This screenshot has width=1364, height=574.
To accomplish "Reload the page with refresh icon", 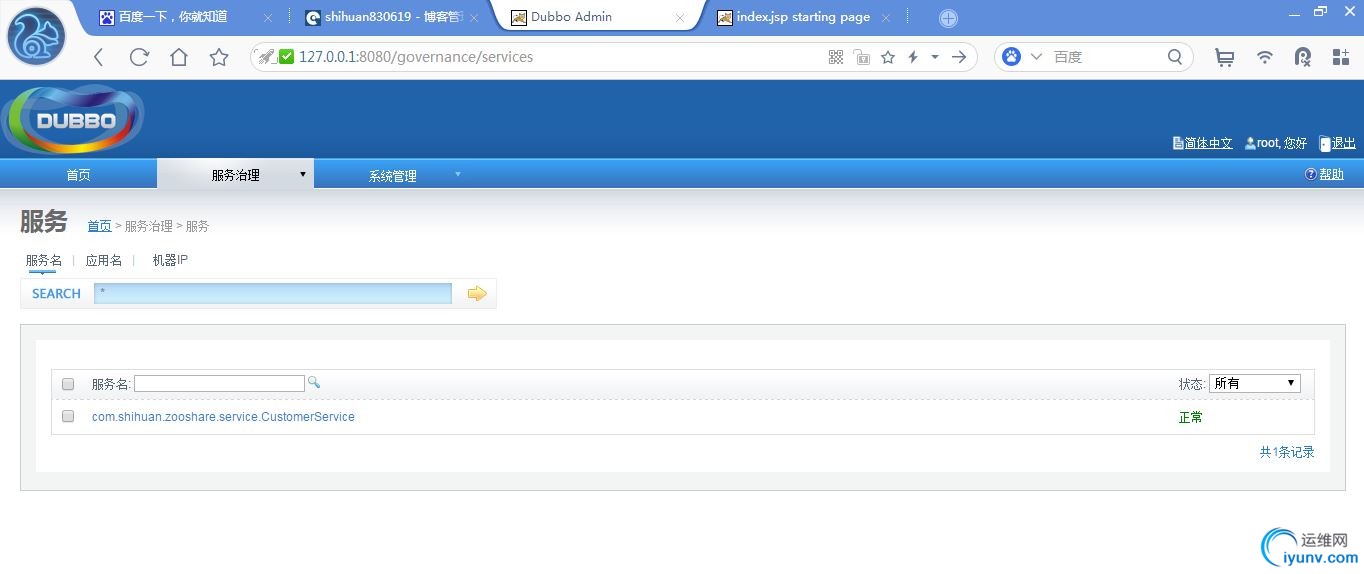I will pos(139,57).
